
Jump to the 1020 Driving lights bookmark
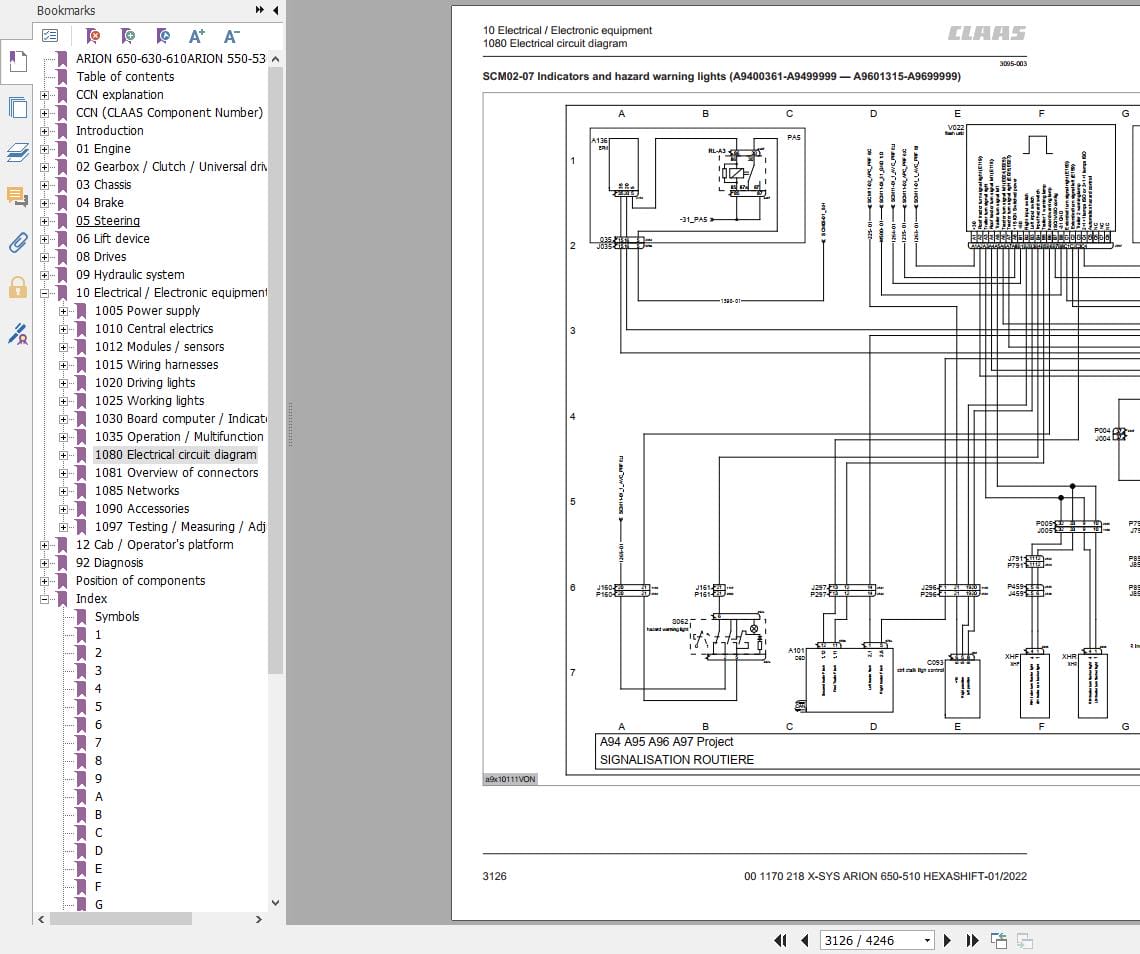145,382
